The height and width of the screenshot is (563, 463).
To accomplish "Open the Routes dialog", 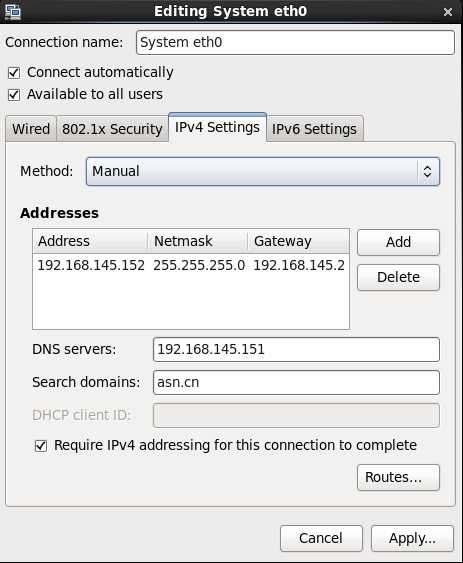I will pos(398,477).
